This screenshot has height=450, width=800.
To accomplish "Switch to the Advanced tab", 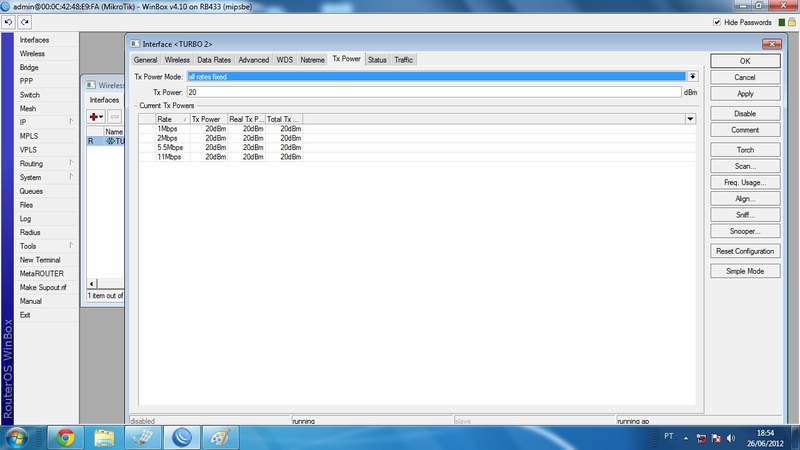I will click(254, 60).
